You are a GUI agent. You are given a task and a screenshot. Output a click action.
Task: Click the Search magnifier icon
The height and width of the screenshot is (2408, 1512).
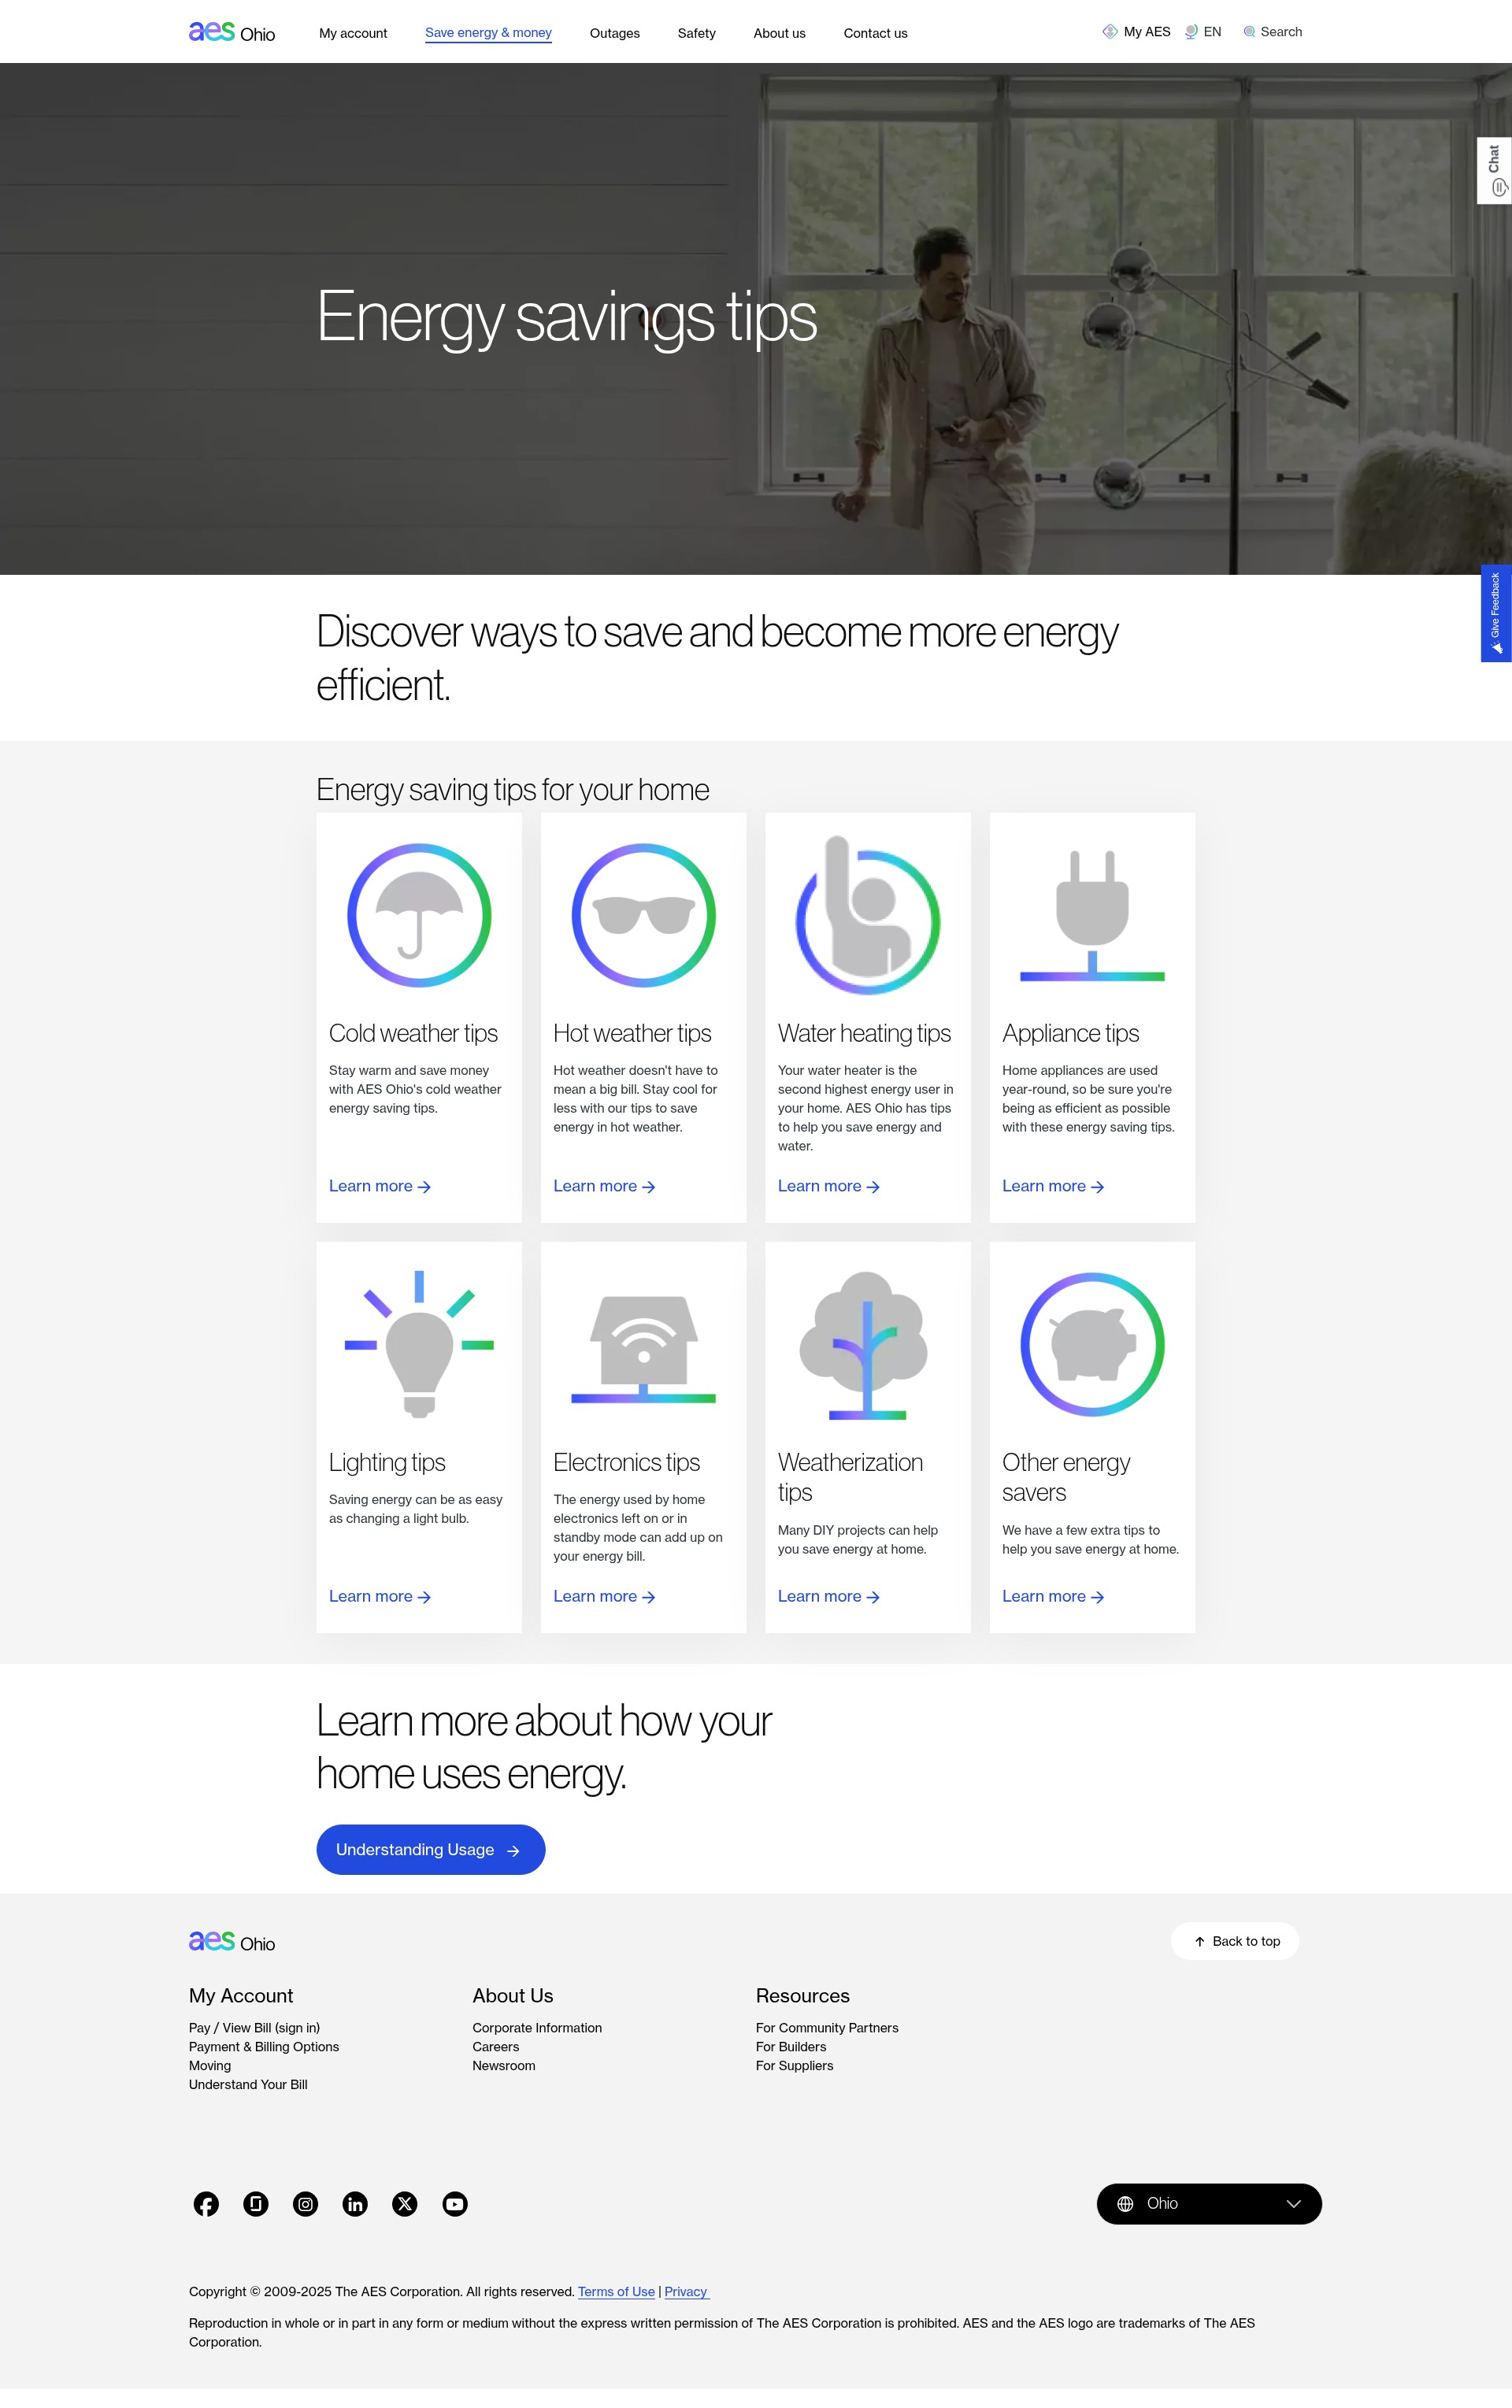[x=1249, y=32]
